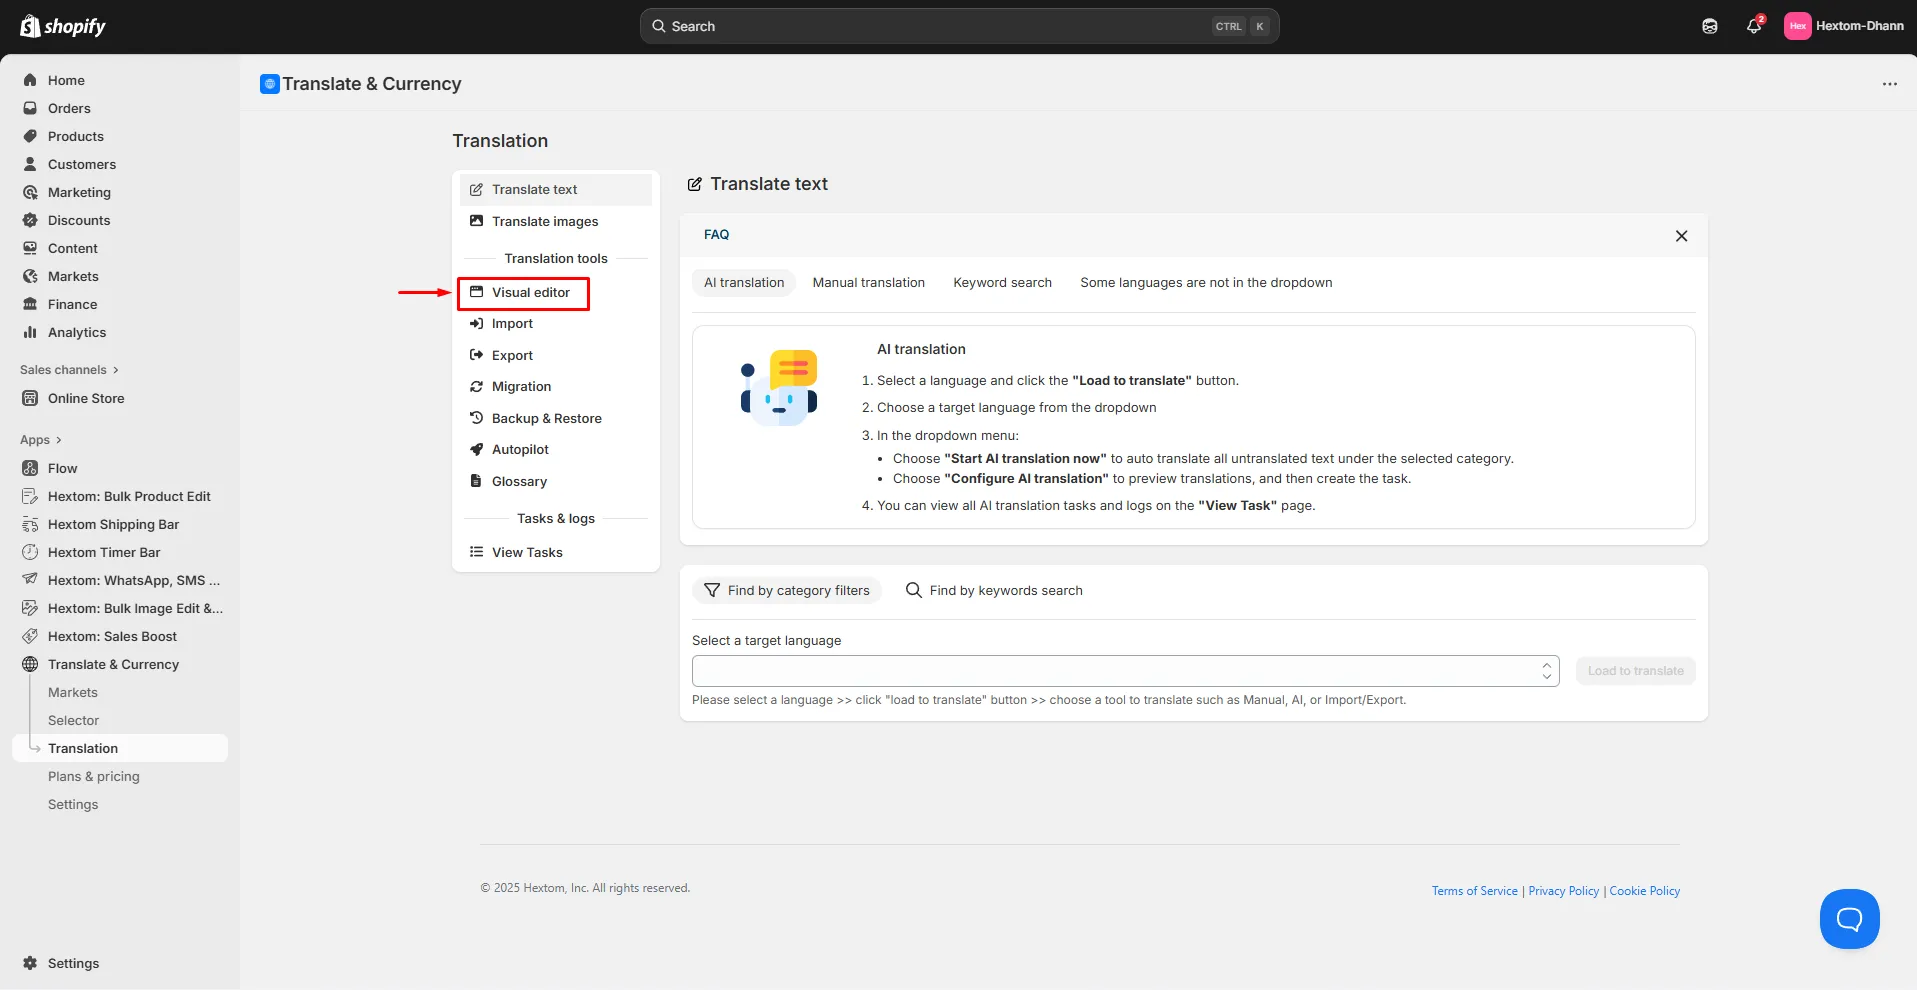Click the Glossary document icon
The height and width of the screenshot is (990, 1917).
click(477, 481)
